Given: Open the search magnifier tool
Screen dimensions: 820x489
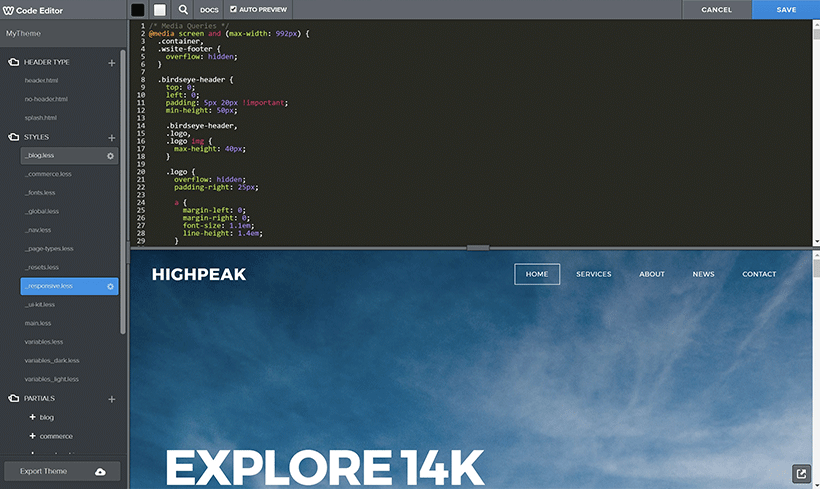Looking at the screenshot, I should pyautogui.click(x=183, y=9).
